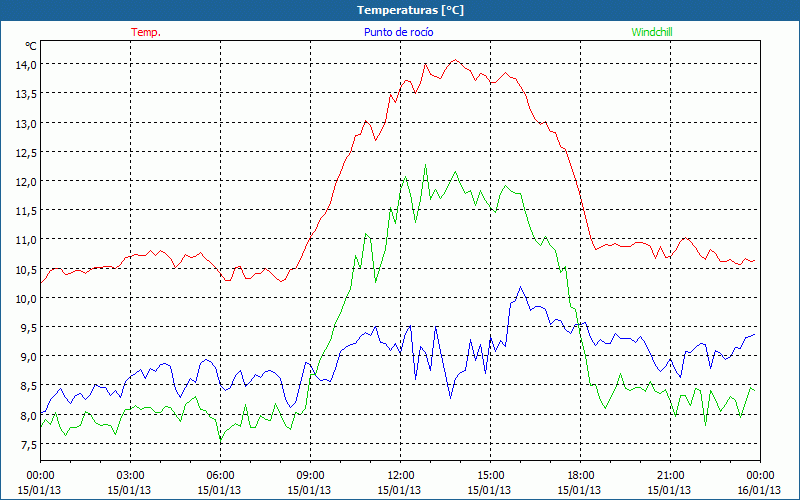This screenshot has width=800, height=500.
Task: Click the '10,0' y-axis value
Action: click(x=26, y=298)
